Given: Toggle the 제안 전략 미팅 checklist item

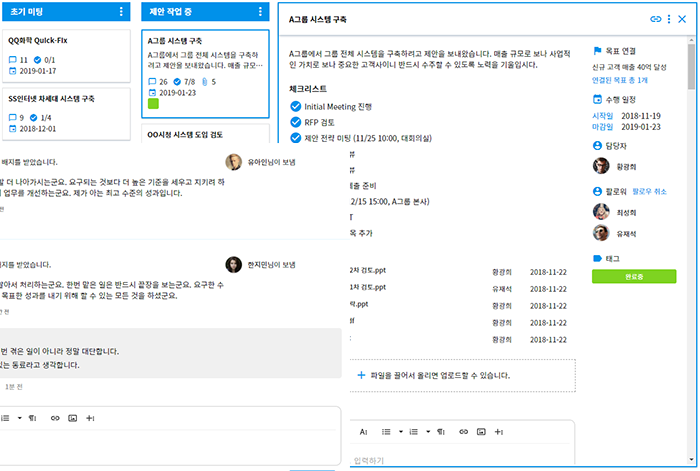Looking at the screenshot, I should point(295,138).
